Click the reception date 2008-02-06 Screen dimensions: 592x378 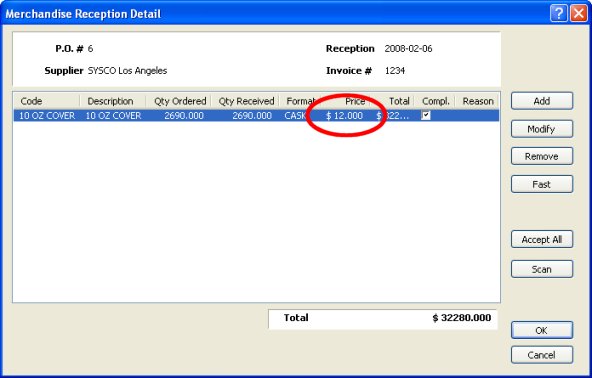[409, 49]
